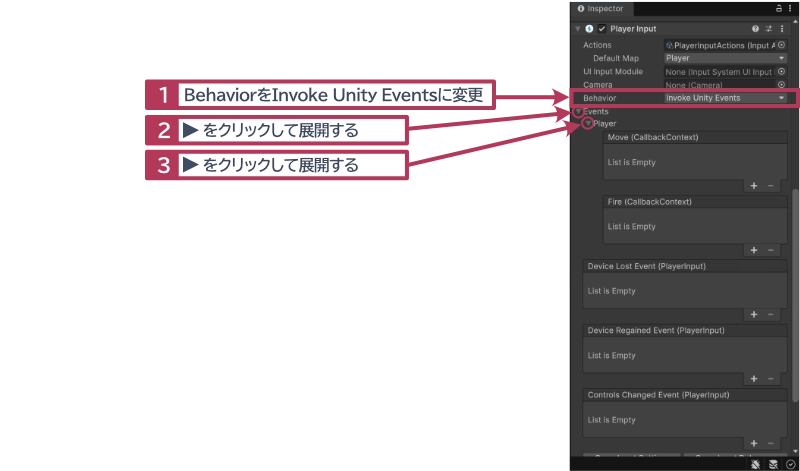Image resolution: width=800 pixels, height=471 pixels.
Task: Add entry to Device Lost Event list
Action: pos(753,315)
